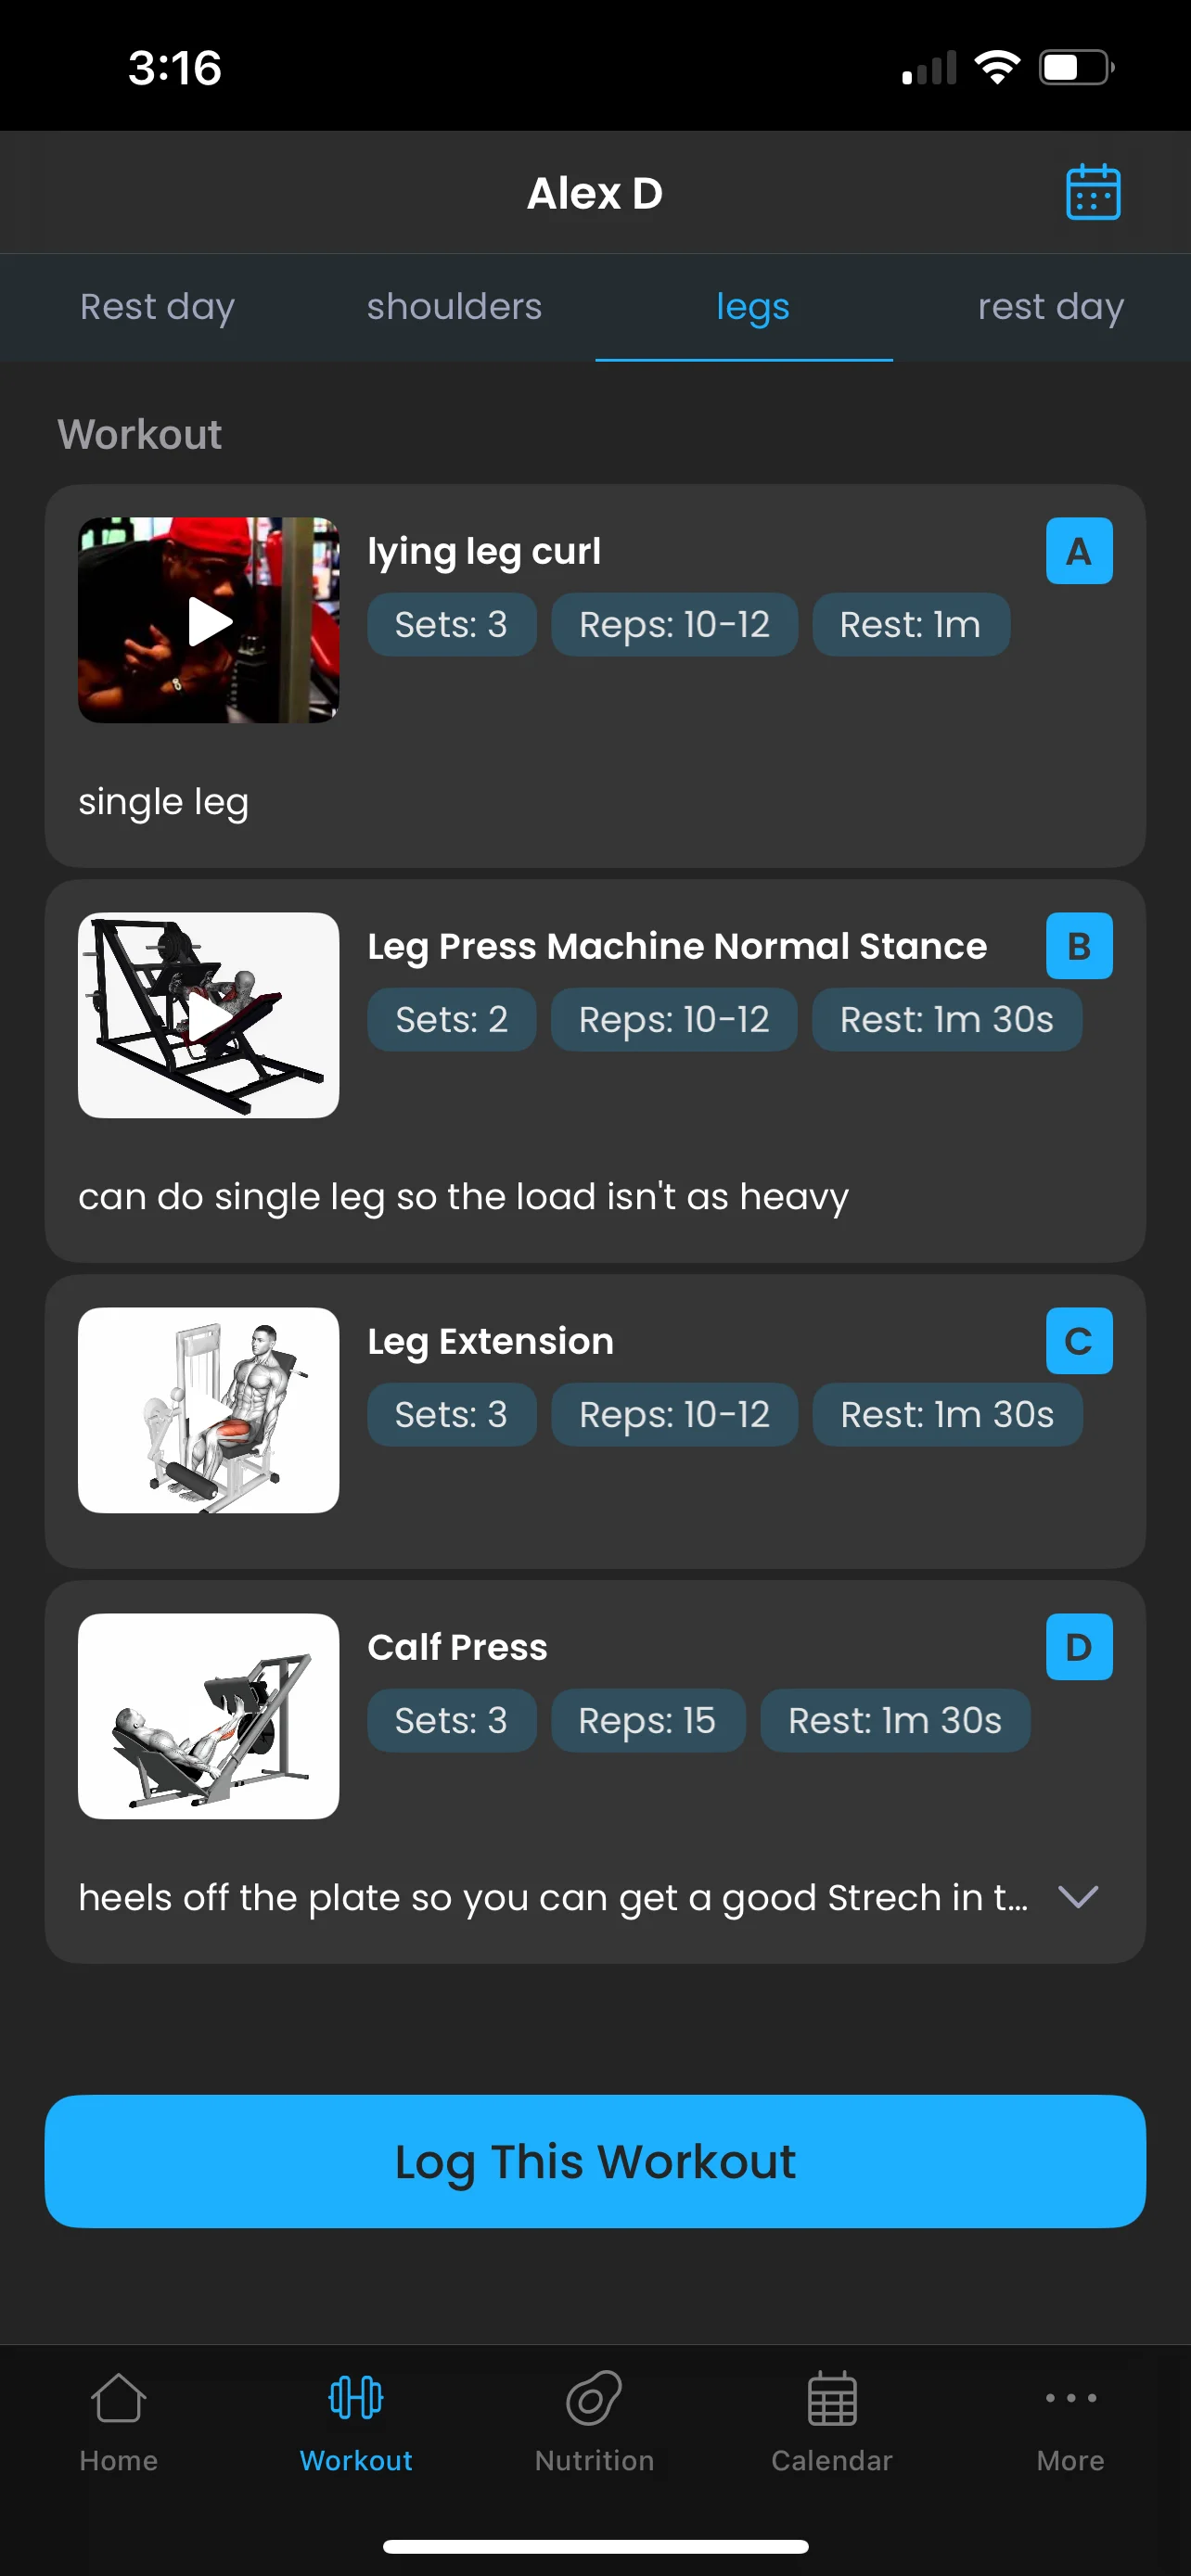Expand the Calf Press note chevron
Viewport: 1191px width, 2576px height.
(1077, 1897)
